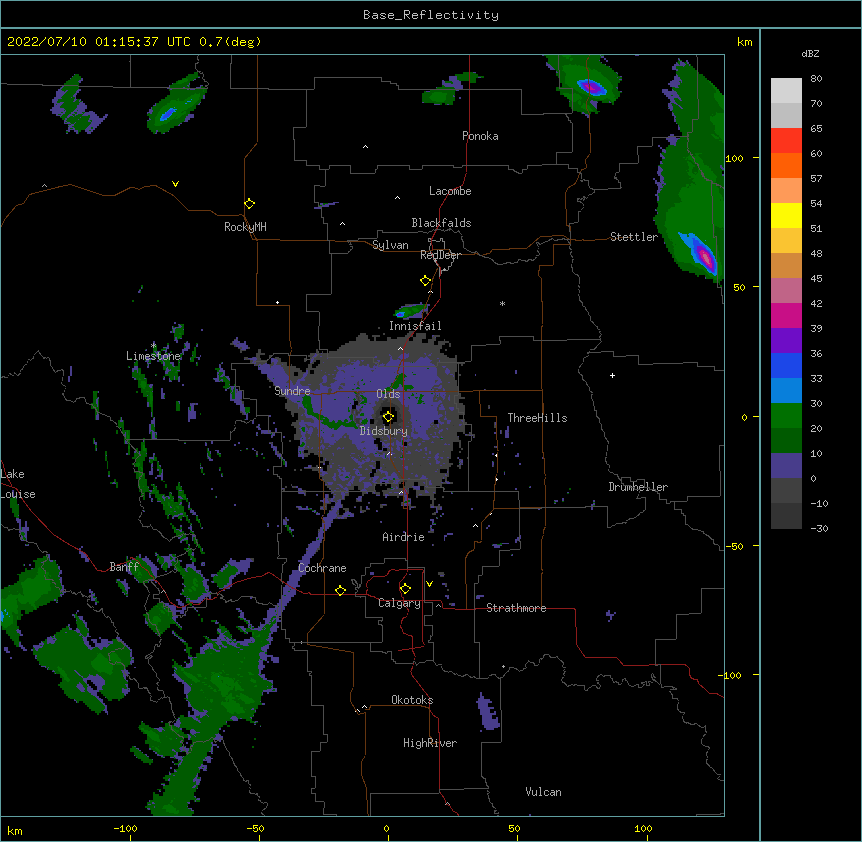Click the yellow V marker northwest of RockyMH
862x842 pixels.
(x=175, y=184)
